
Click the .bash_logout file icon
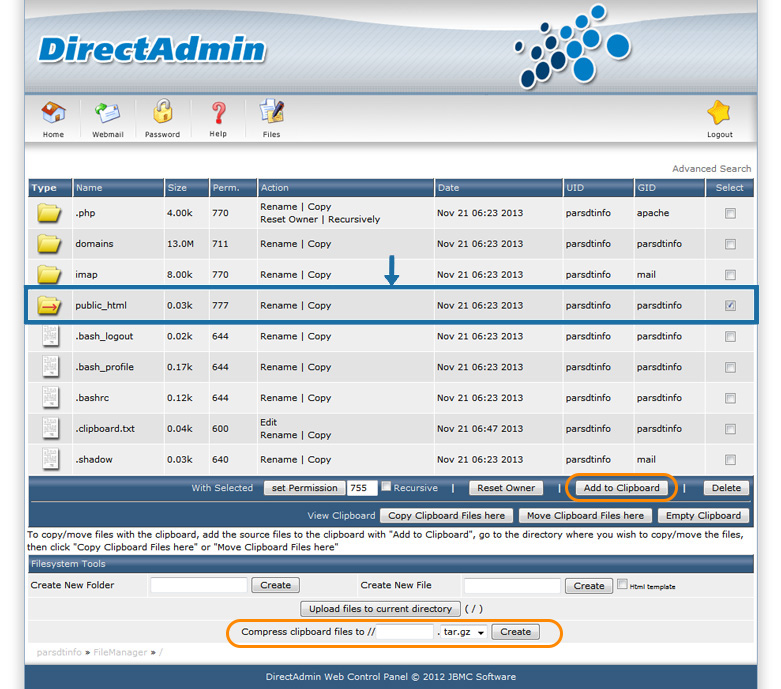coord(50,336)
